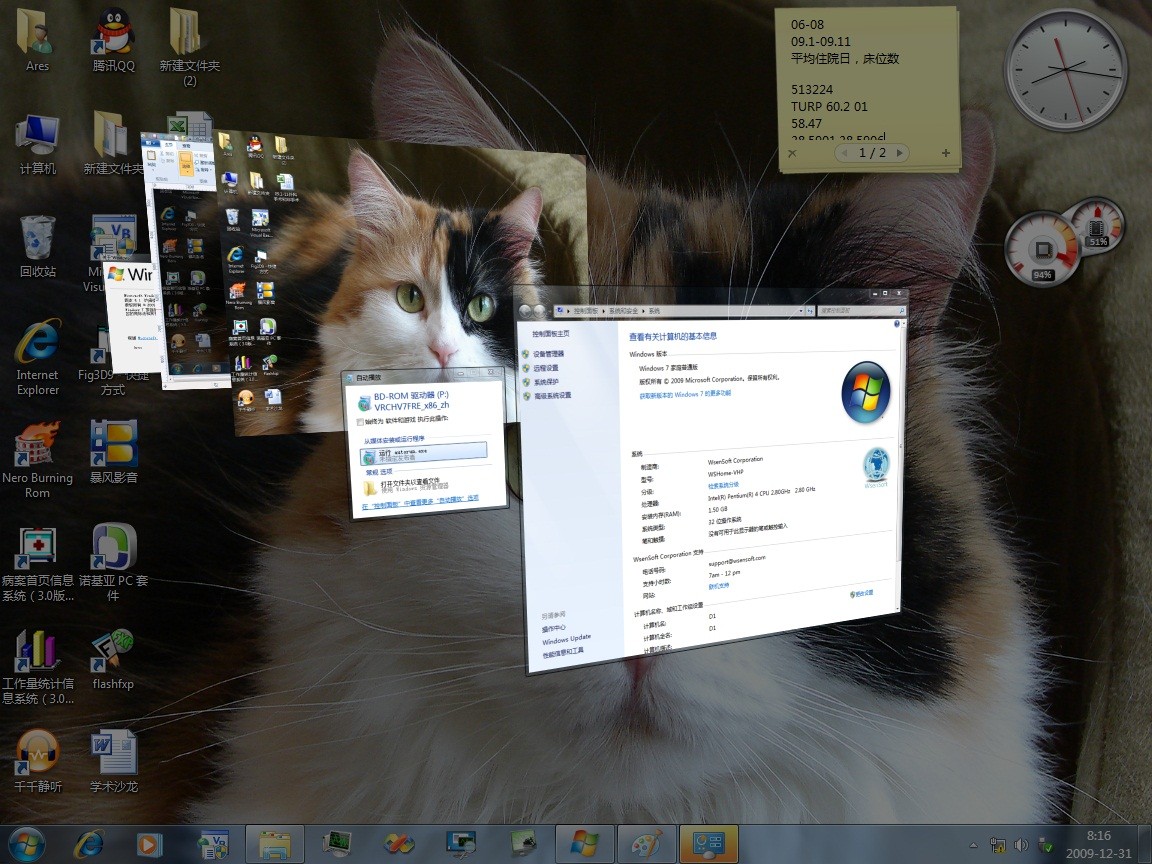Viewport: 1152px width, 864px height.
Task: Open Paint from the taskbar
Action: 646,843
